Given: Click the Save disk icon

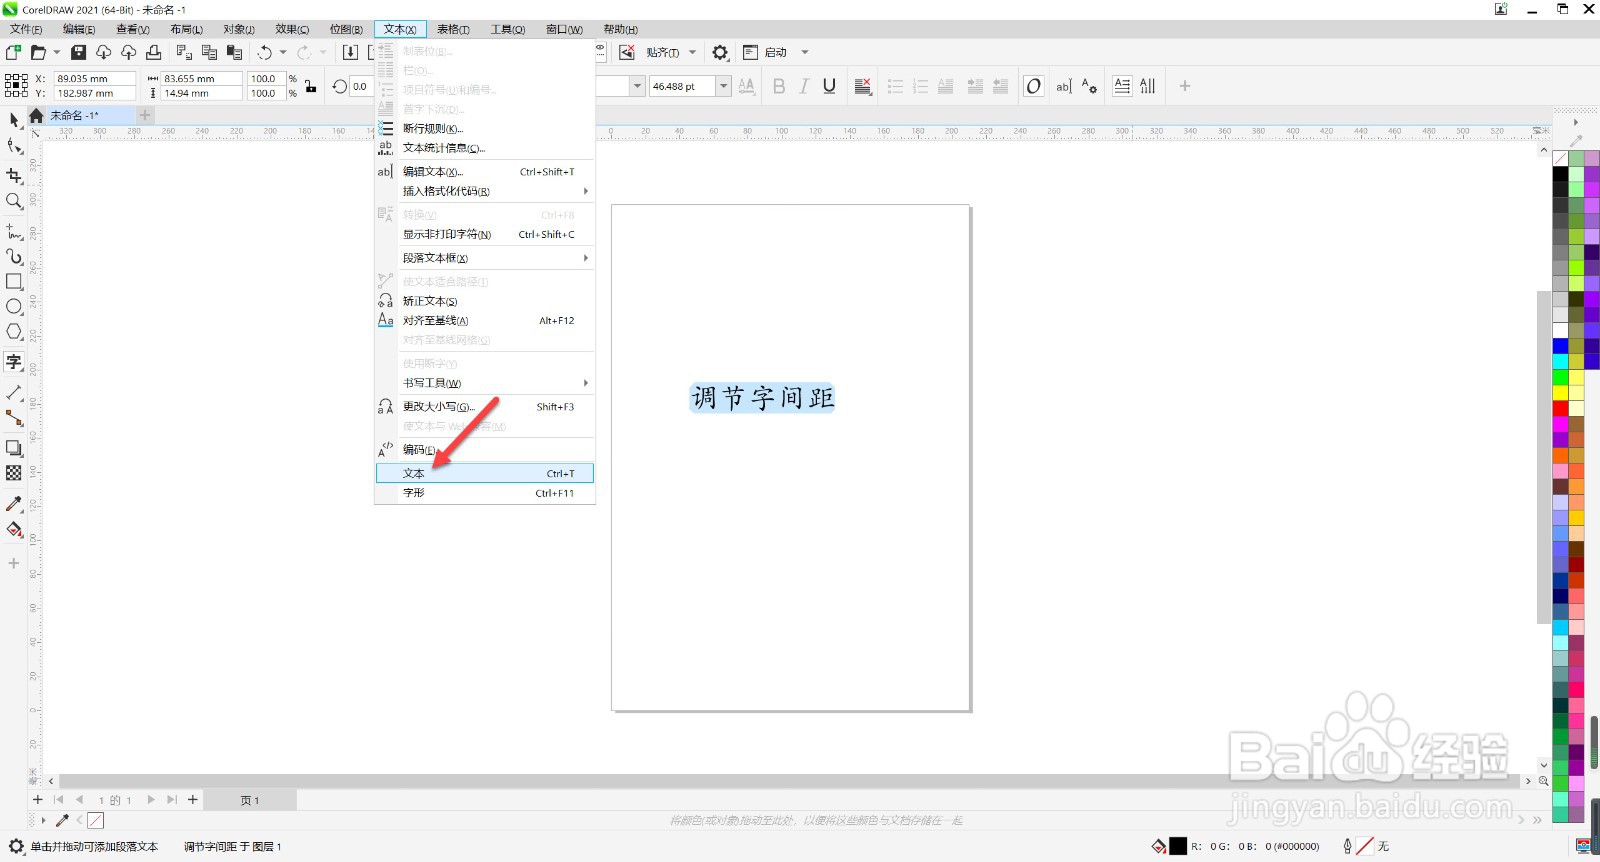Looking at the screenshot, I should click(x=78, y=52).
